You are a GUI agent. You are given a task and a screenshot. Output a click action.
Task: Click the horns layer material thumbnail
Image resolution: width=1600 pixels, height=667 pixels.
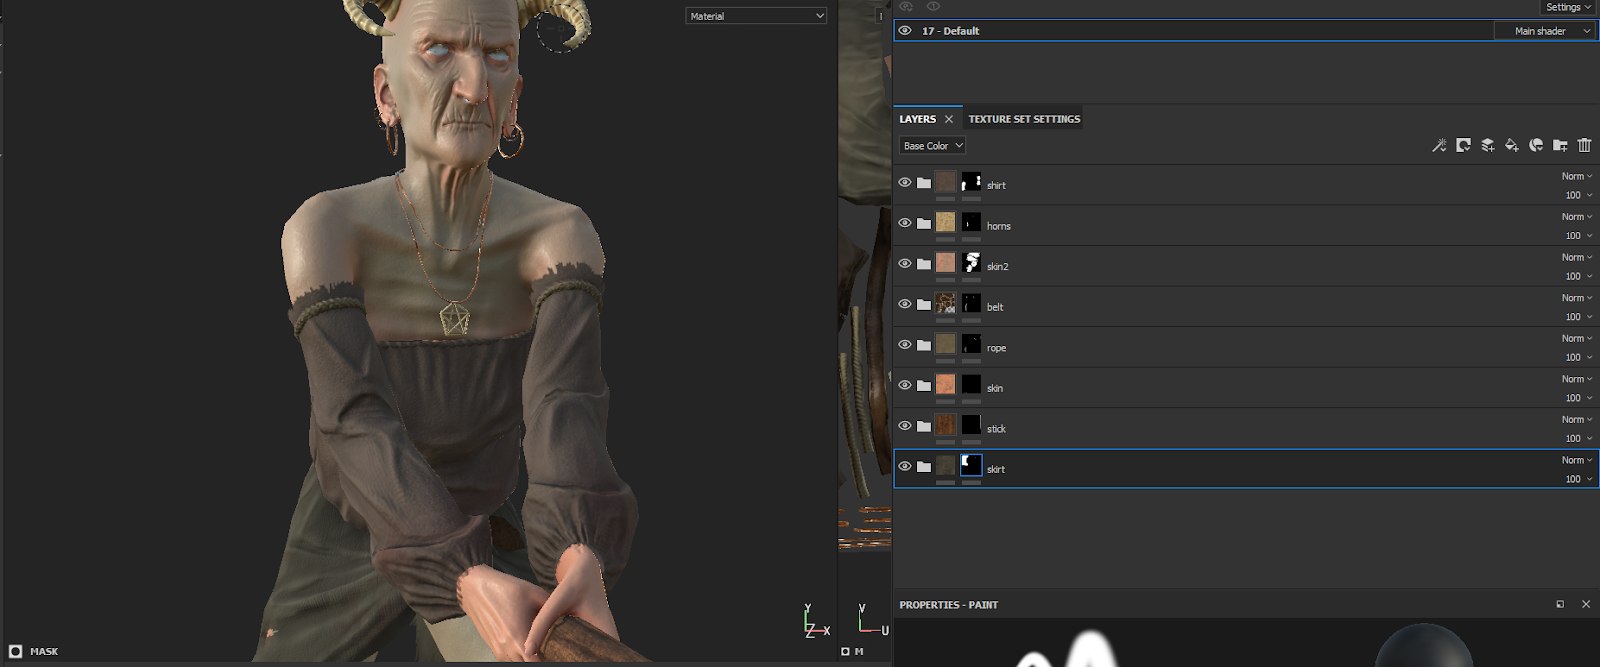[945, 222]
